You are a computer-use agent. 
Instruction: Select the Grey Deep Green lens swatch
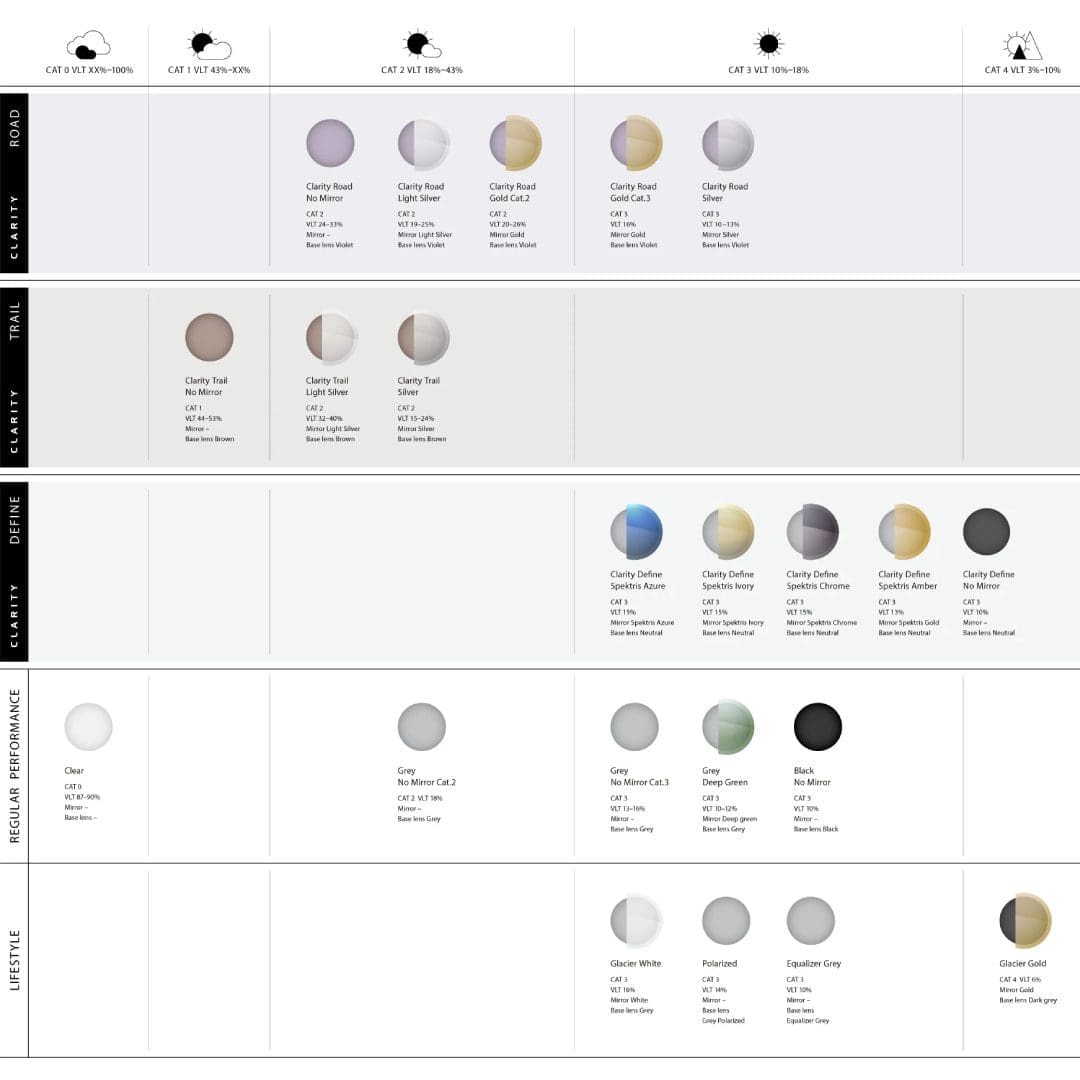728,726
